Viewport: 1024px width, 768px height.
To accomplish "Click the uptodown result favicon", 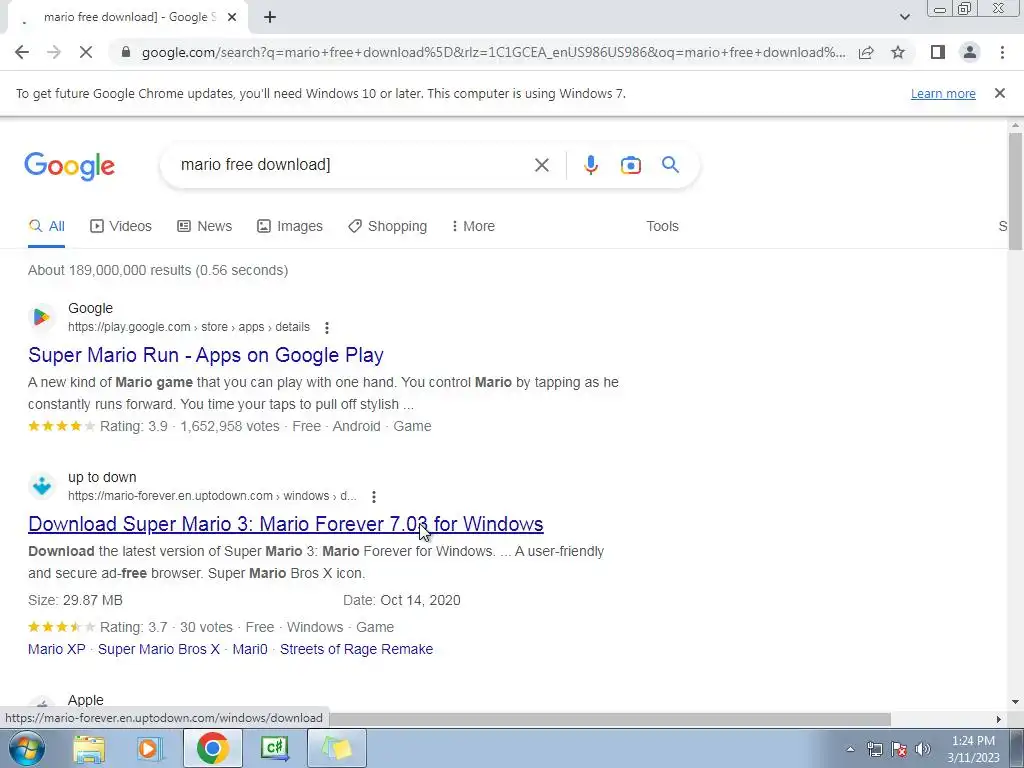I will (x=42, y=487).
